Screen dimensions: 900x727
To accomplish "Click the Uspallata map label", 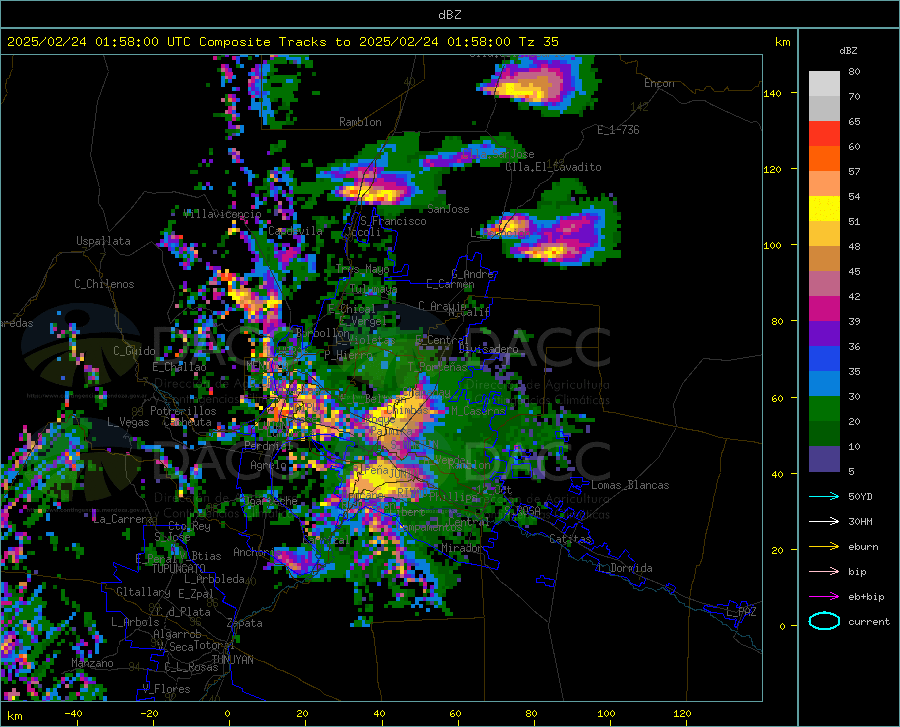I will click(x=103, y=241).
